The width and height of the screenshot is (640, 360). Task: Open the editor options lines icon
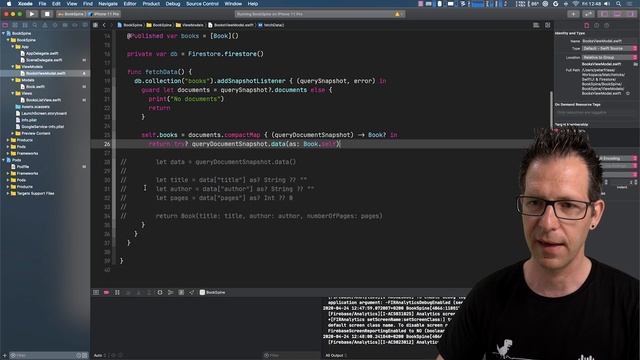[536, 25]
